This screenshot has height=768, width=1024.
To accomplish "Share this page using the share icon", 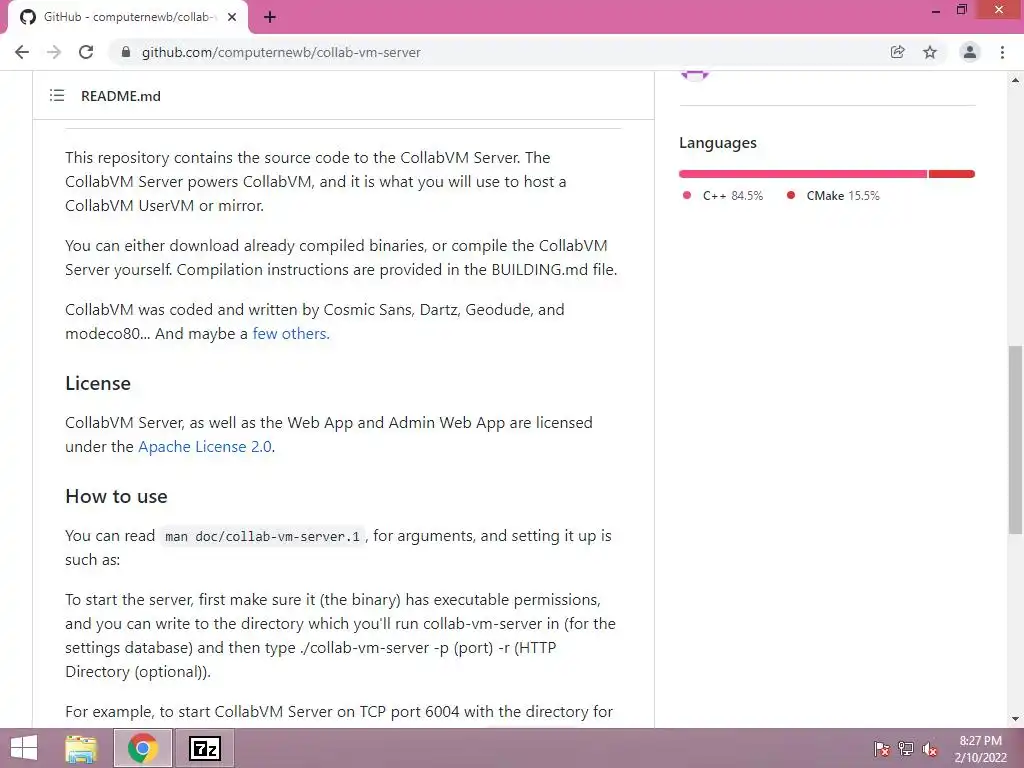I will (x=897, y=52).
